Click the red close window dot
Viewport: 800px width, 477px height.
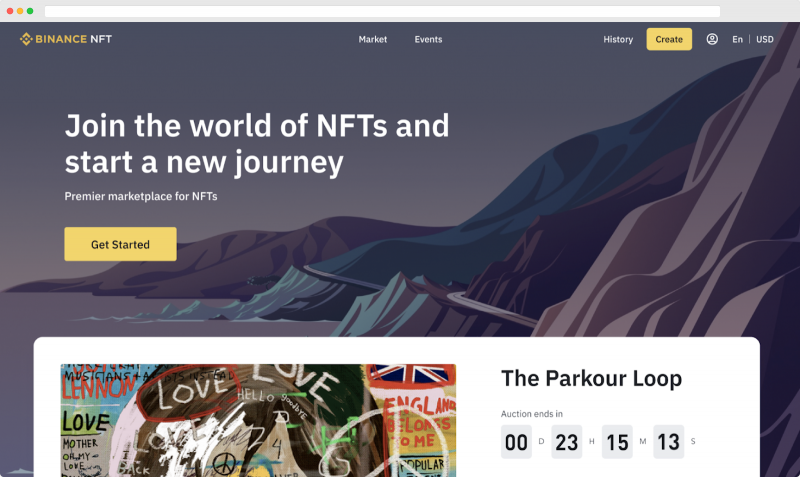pyautogui.click(x=10, y=11)
